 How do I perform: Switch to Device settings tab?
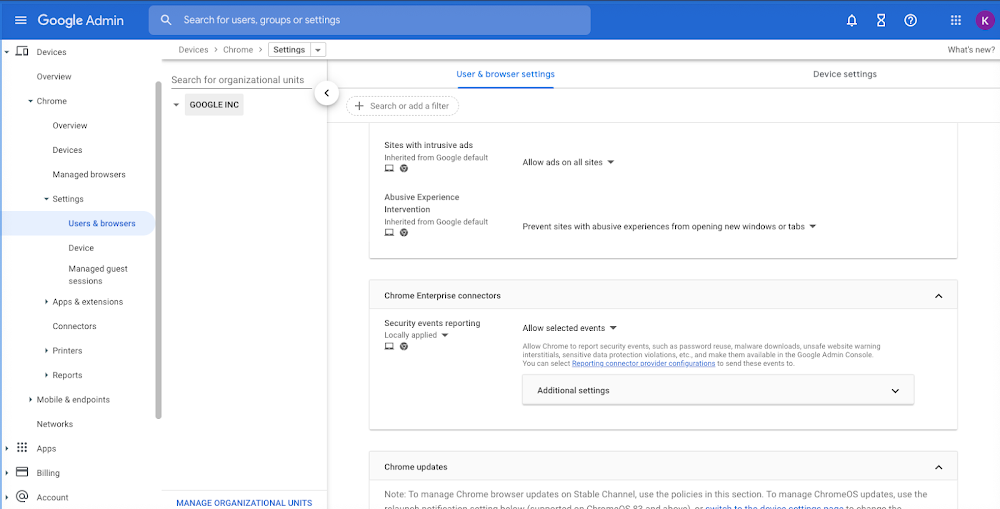(x=844, y=74)
